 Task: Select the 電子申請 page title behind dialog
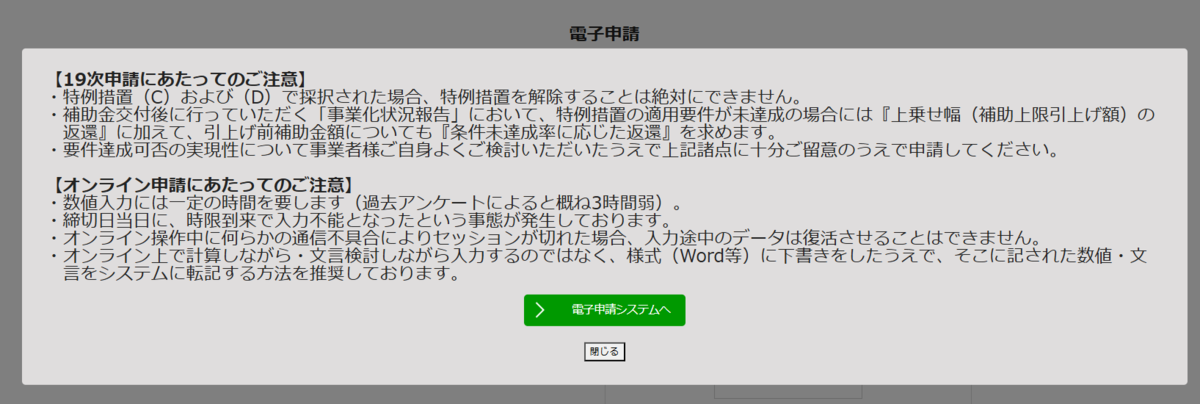tap(604, 33)
